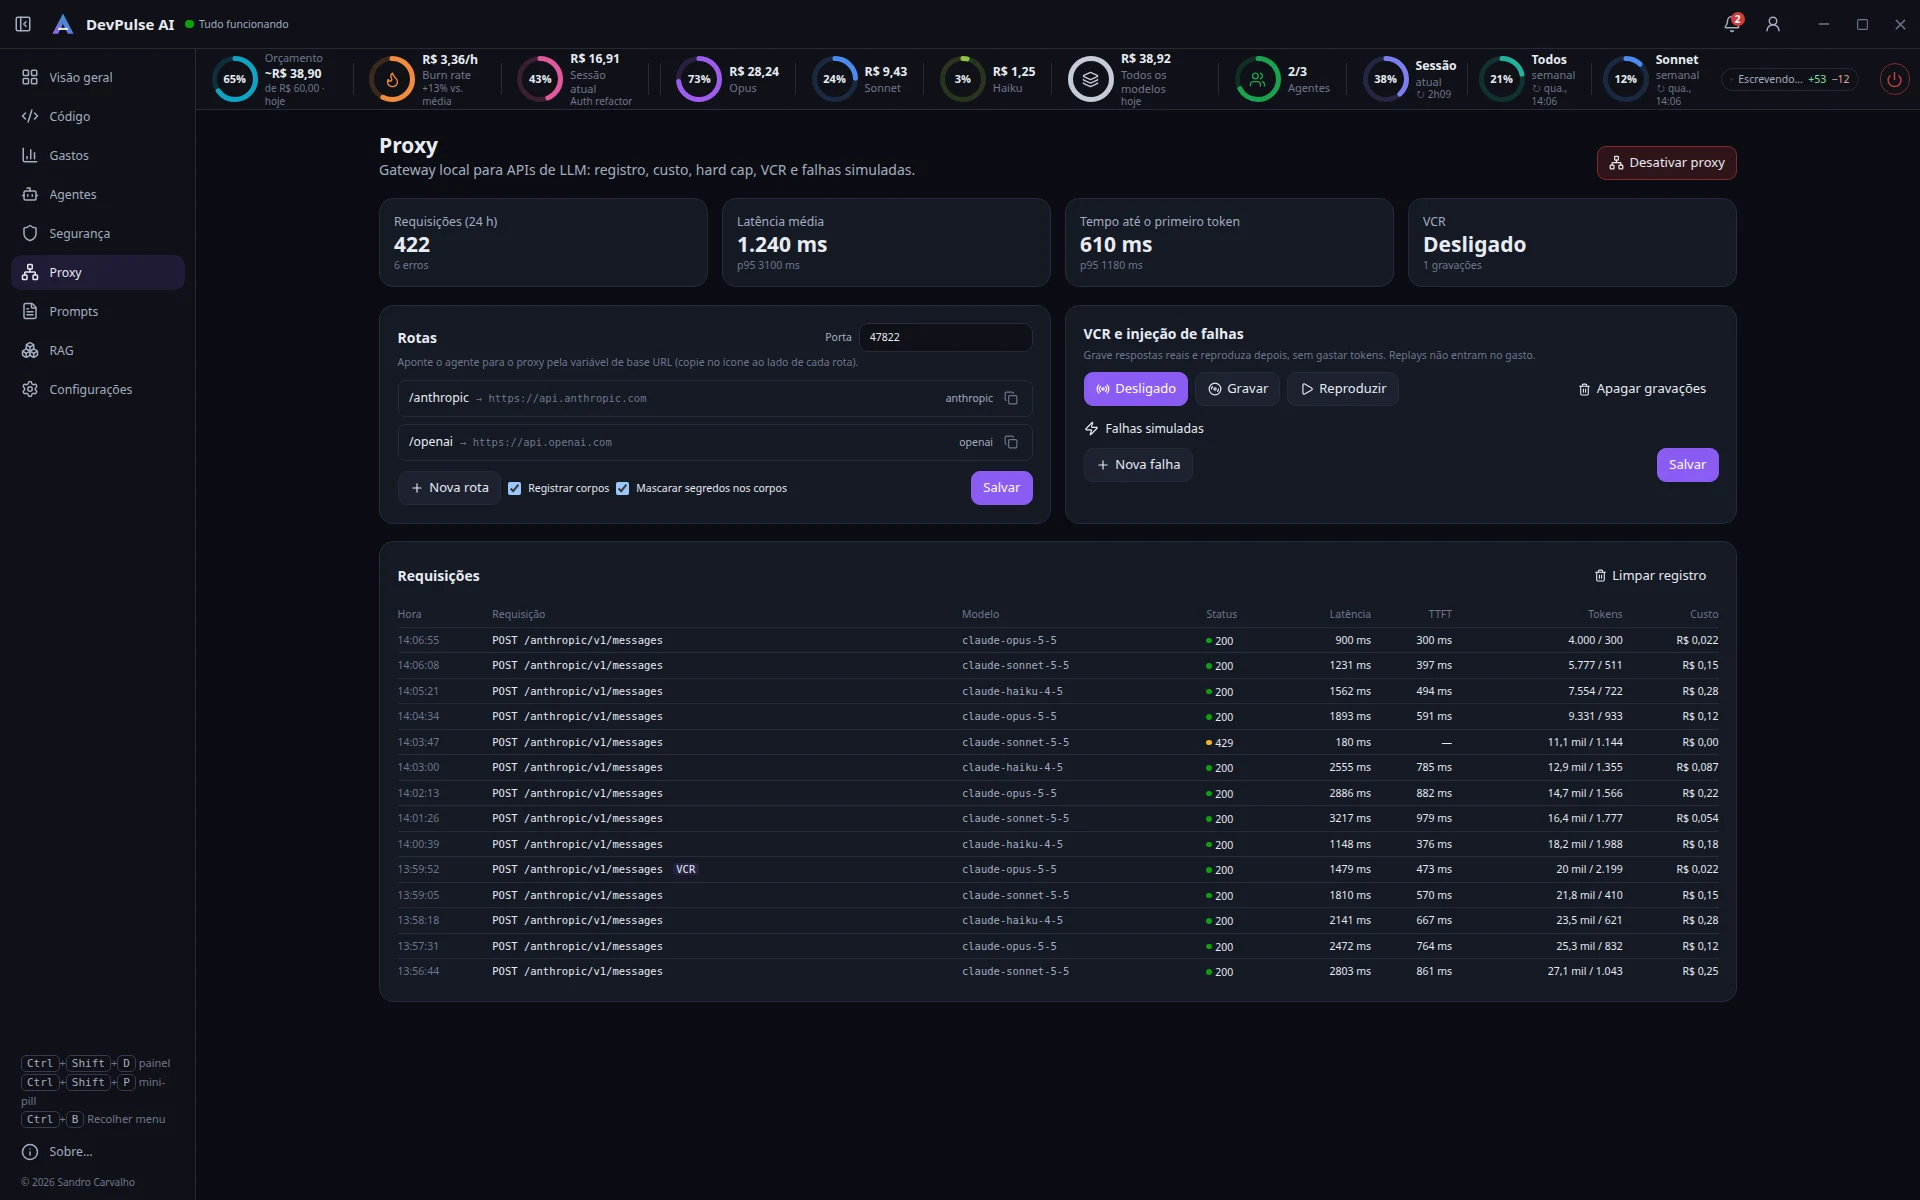Copy the /anthropic route URL
The width and height of the screenshot is (1920, 1200).
coord(1011,398)
